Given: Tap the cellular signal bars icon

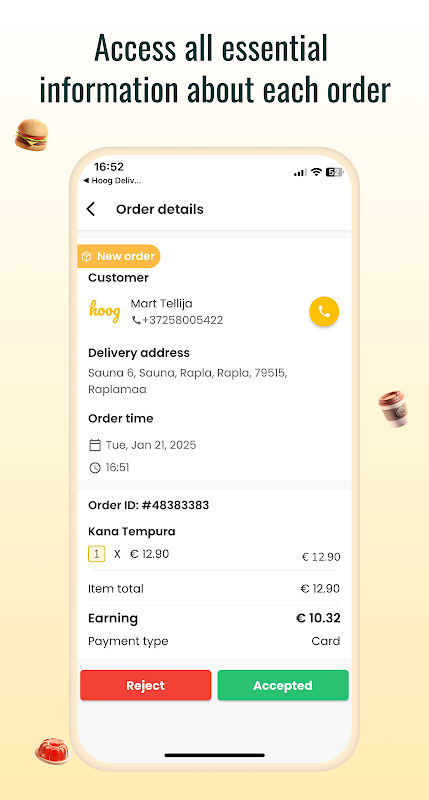Looking at the screenshot, I should pyautogui.click(x=300, y=172).
